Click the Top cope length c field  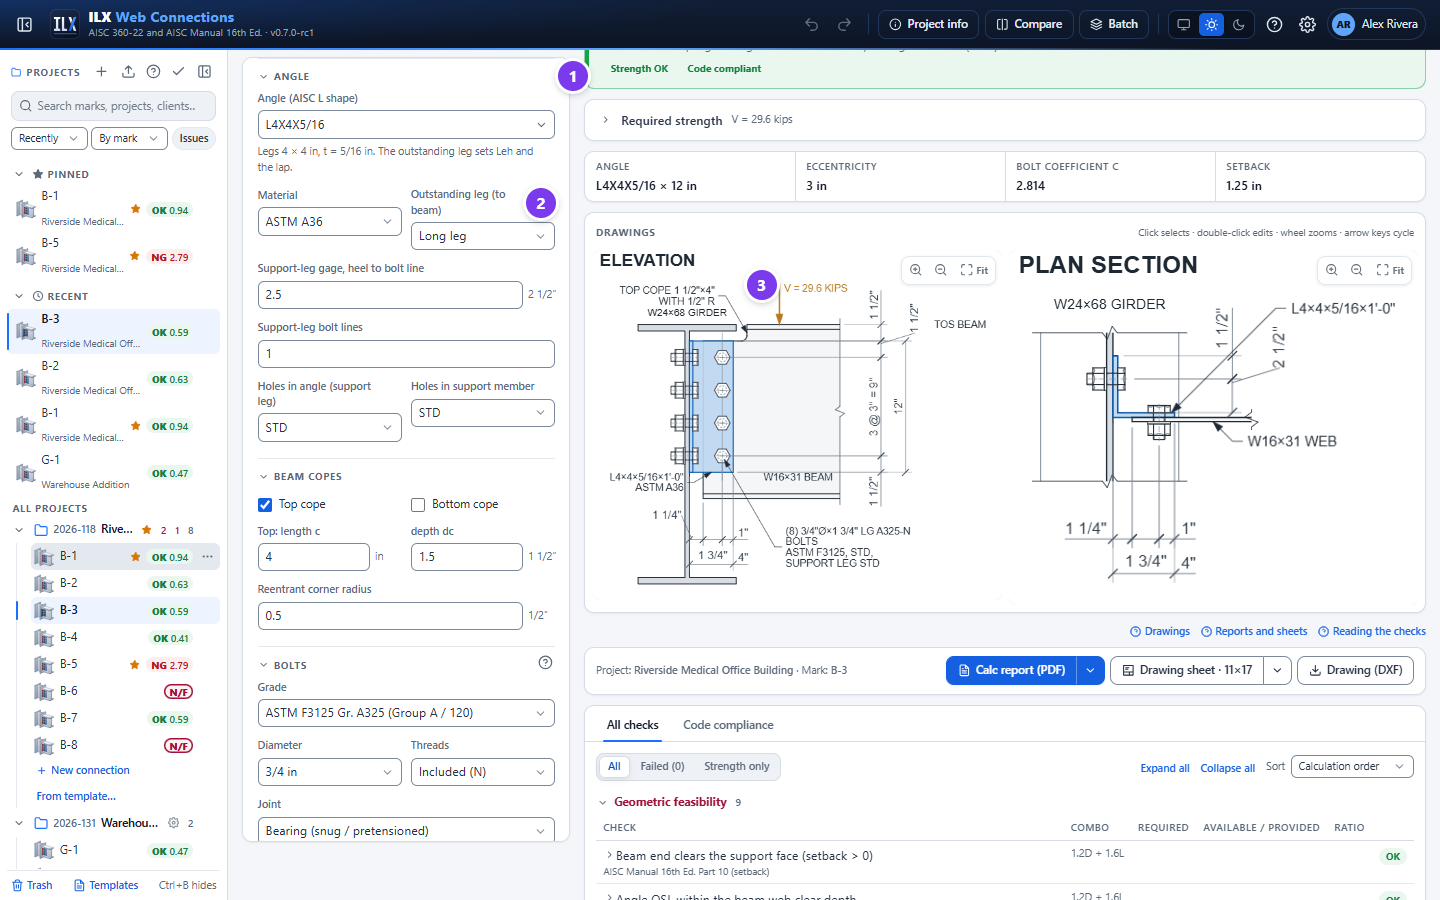point(314,557)
